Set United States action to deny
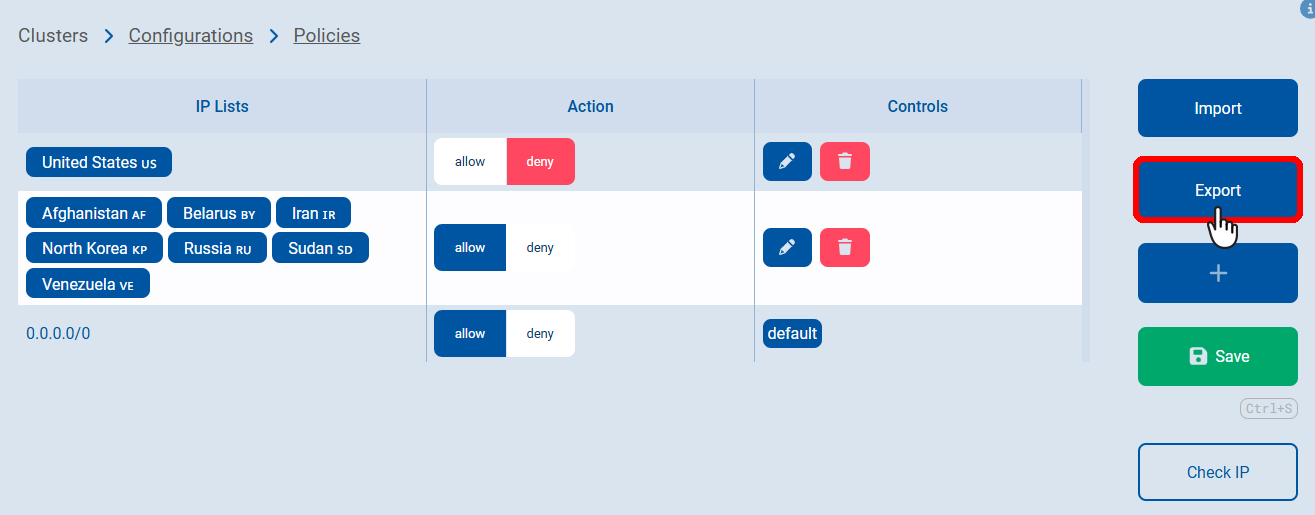Screen dimensions: 1315x515 click(x=540, y=162)
